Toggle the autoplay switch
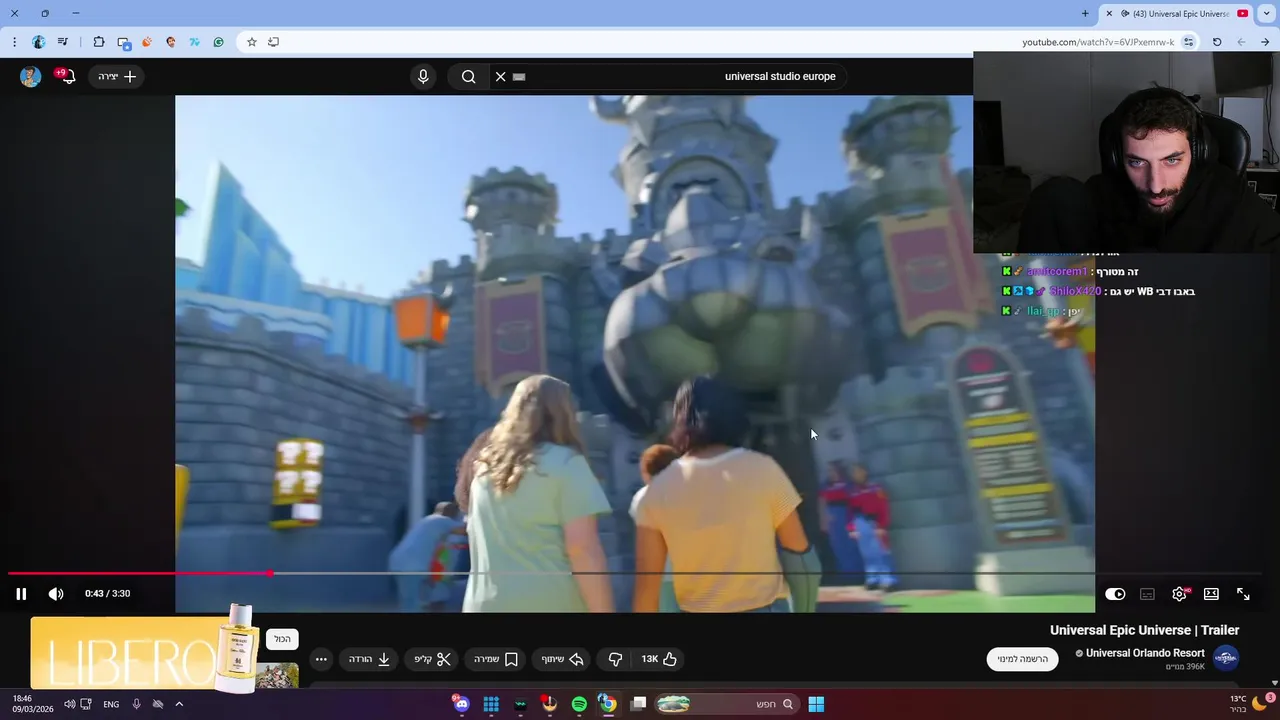 (1115, 594)
